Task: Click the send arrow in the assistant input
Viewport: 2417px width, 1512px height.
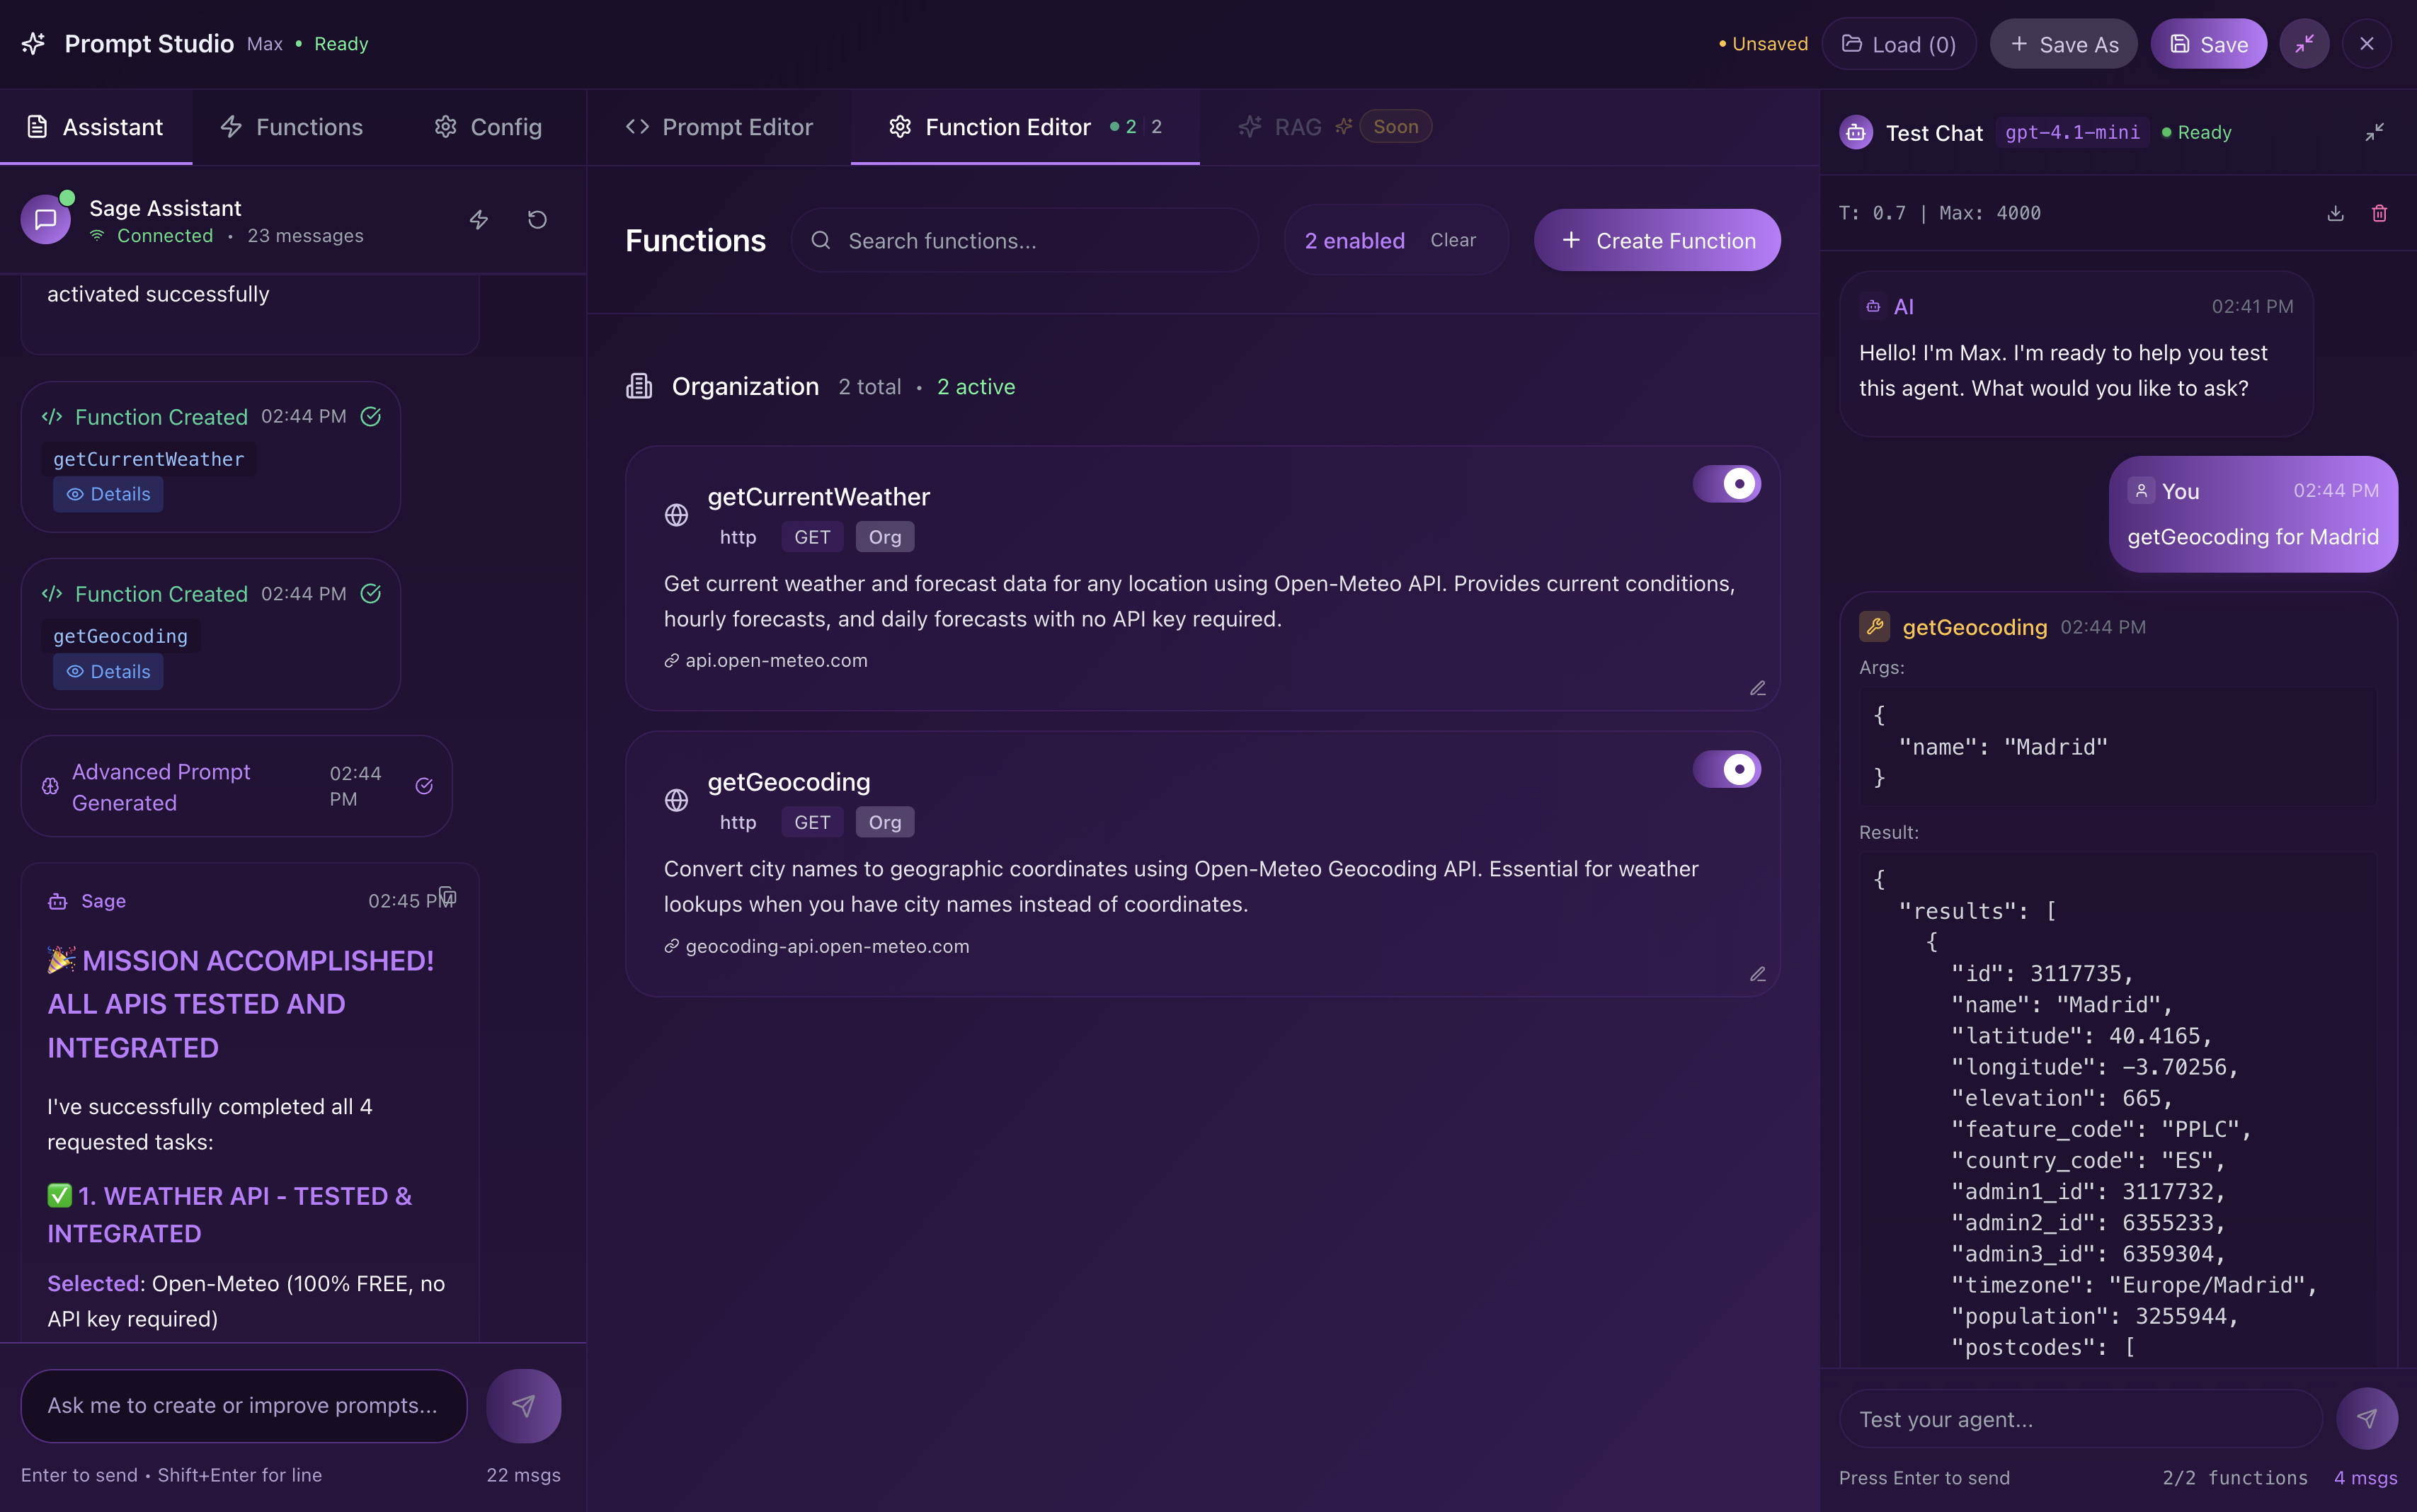Action: pos(524,1405)
